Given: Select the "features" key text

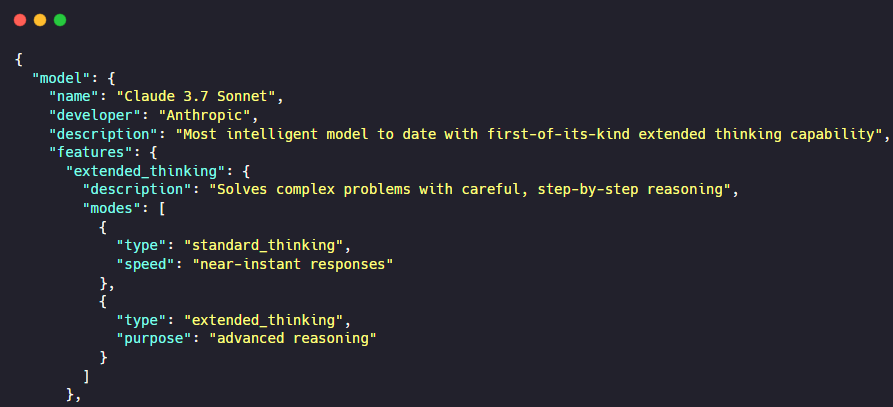Looking at the screenshot, I should point(90,152).
